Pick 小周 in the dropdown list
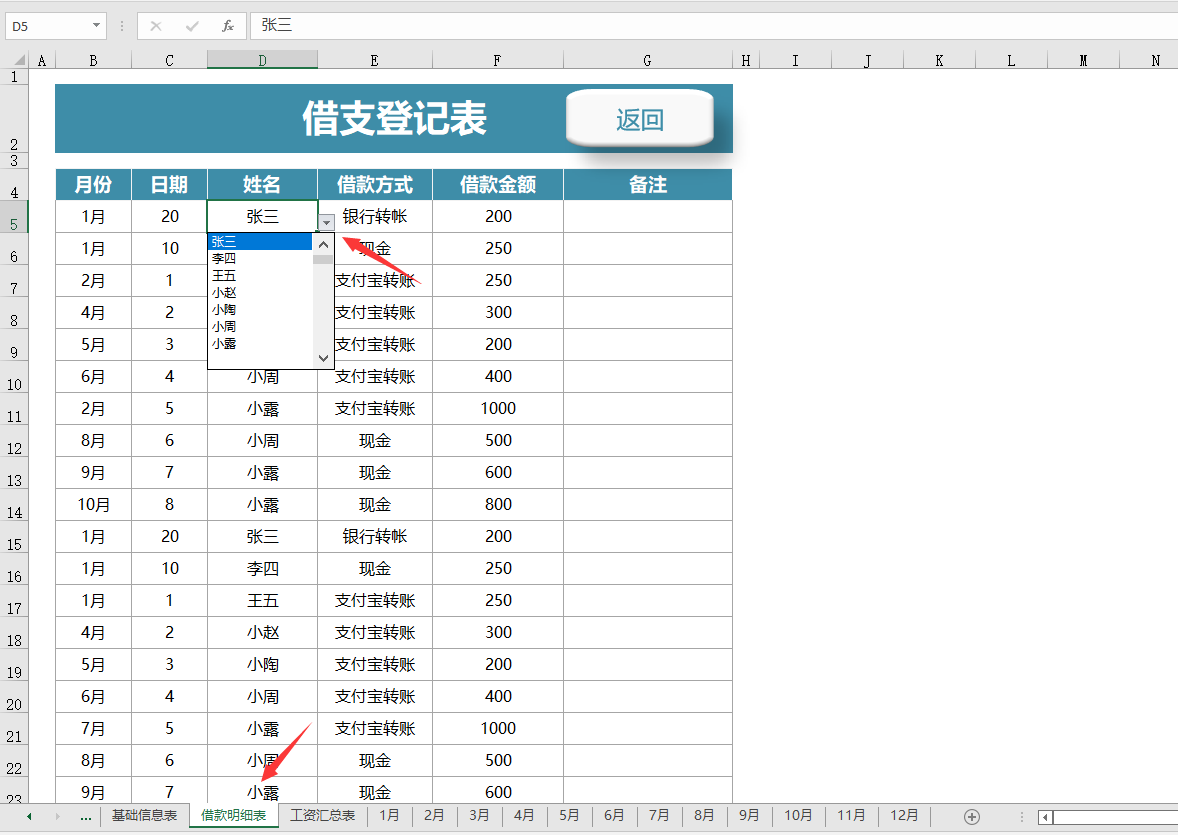The height and width of the screenshot is (835, 1178). pyautogui.click(x=260, y=327)
